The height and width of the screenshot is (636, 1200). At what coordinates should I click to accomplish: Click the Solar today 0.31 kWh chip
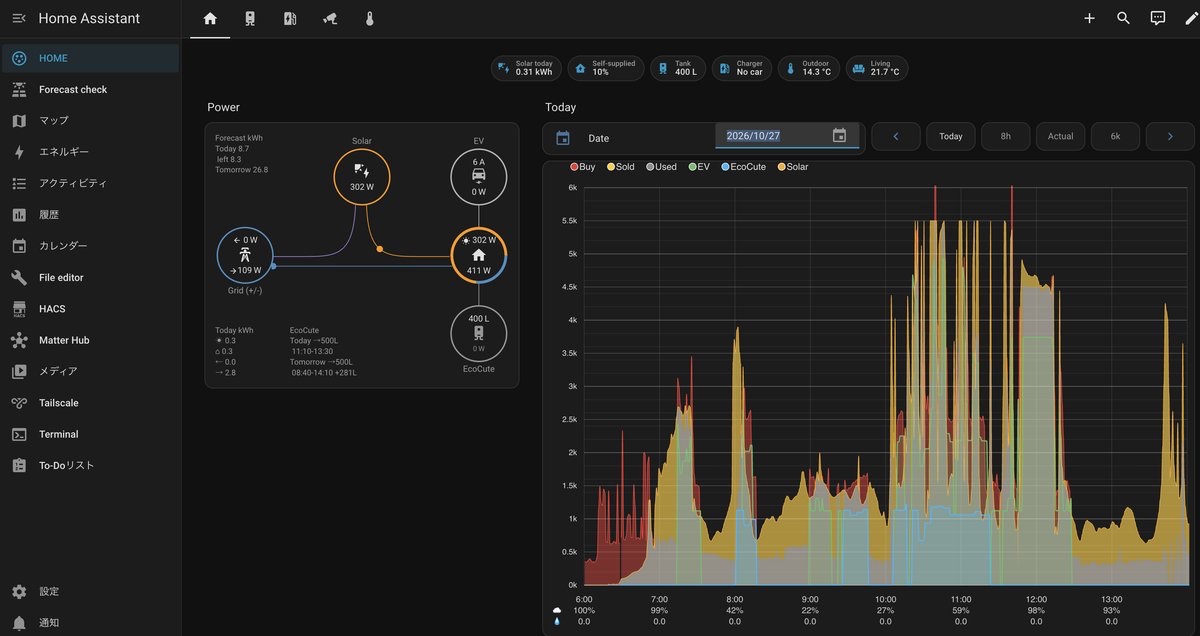526,68
